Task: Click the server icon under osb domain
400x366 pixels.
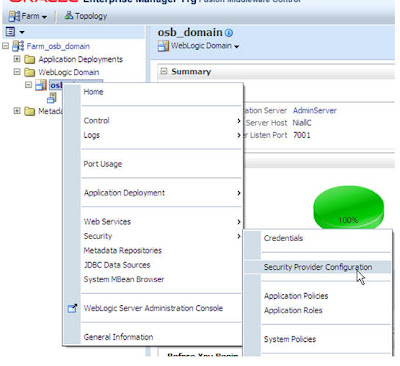Action: [x=52, y=98]
